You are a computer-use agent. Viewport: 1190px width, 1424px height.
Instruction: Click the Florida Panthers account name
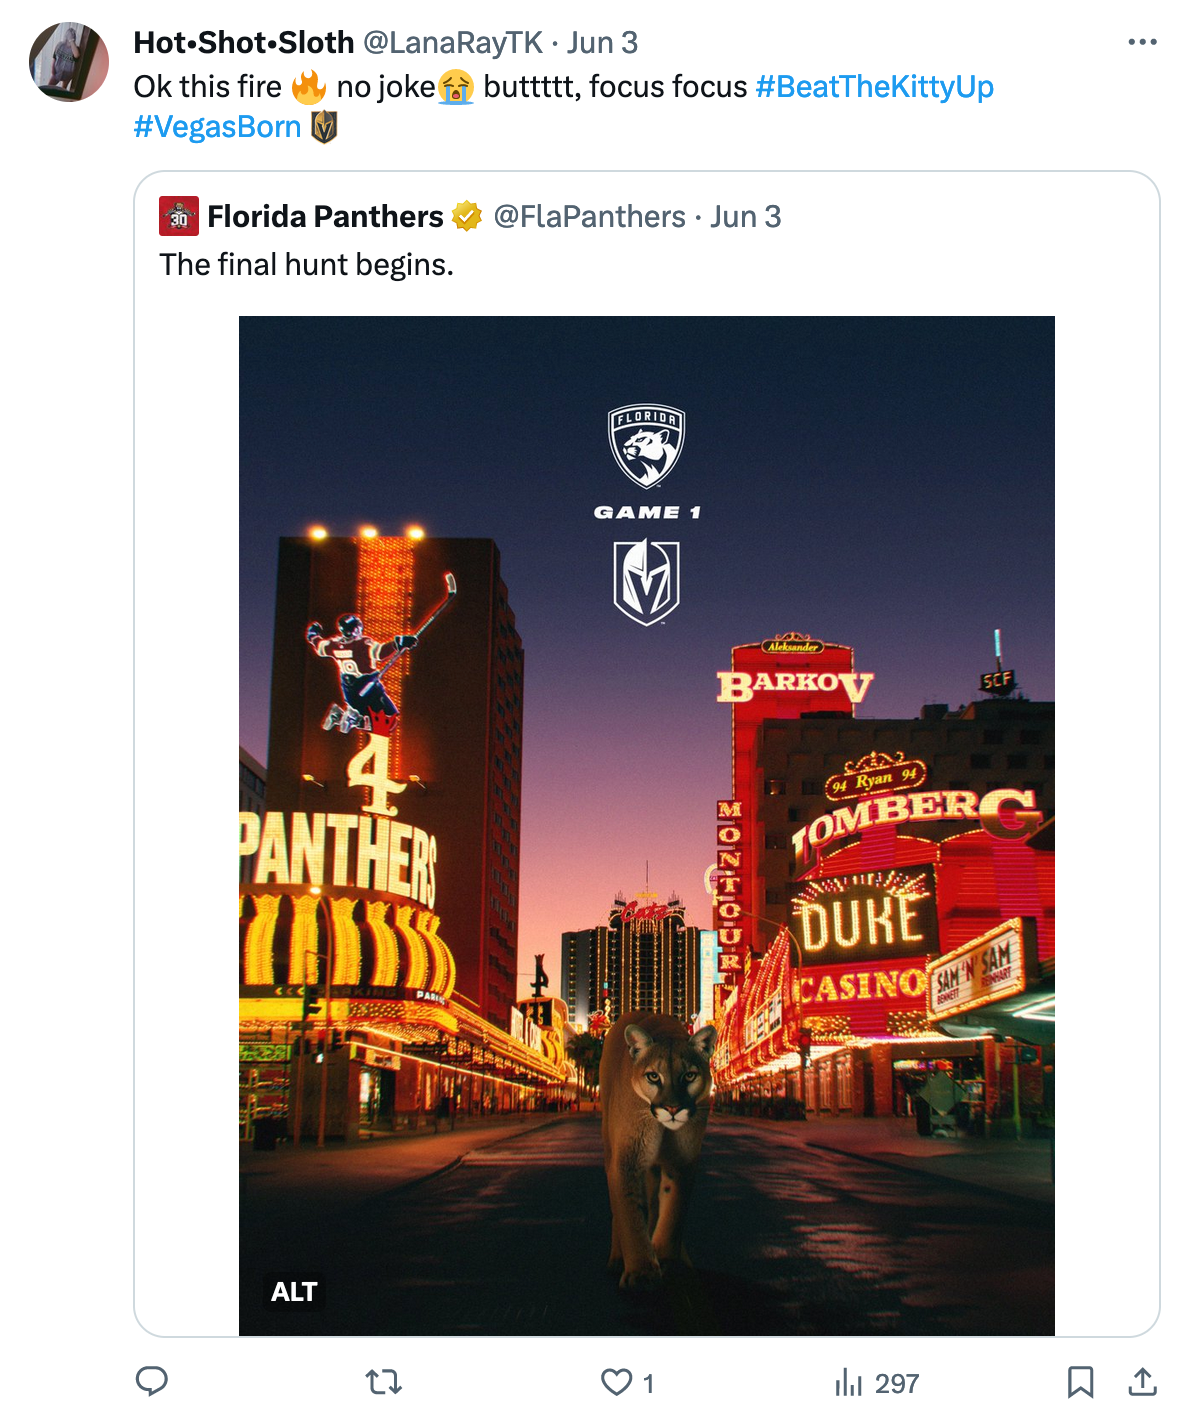325,216
